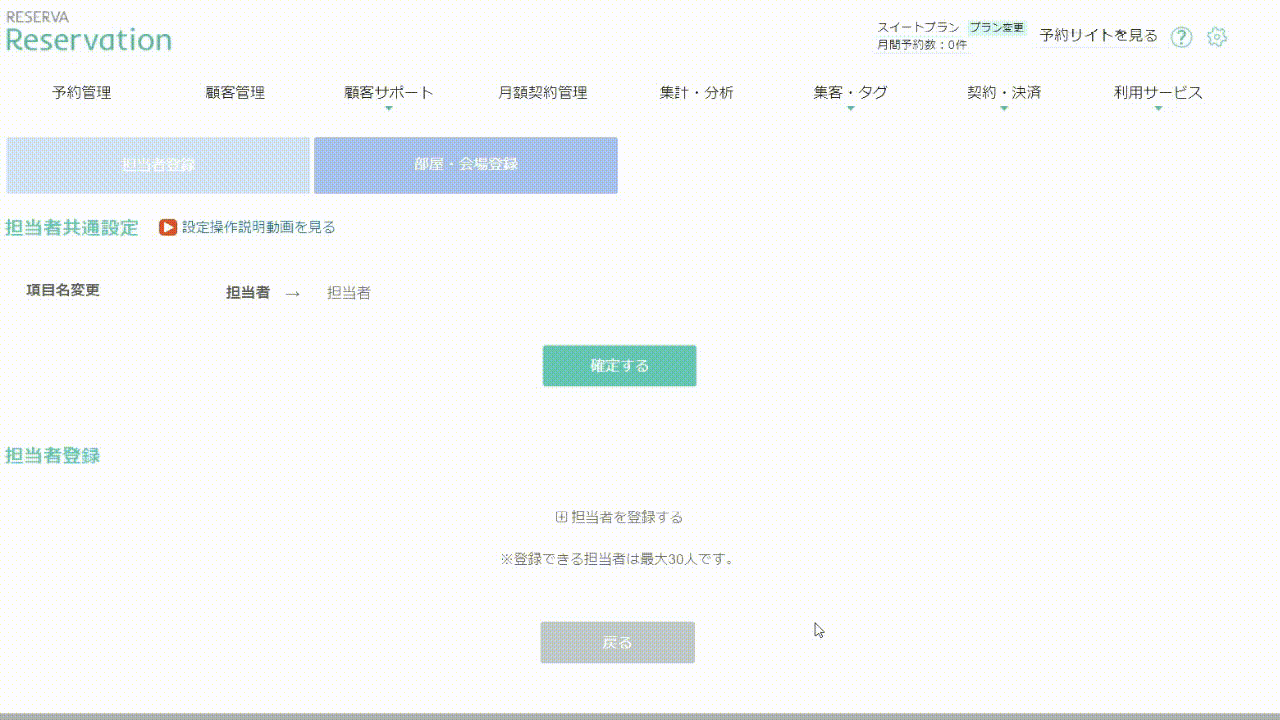The height and width of the screenshot is (720, 1280).
Task: Expand the 利用サービス dropdown menu
Action: click(x=1158, y=94)
